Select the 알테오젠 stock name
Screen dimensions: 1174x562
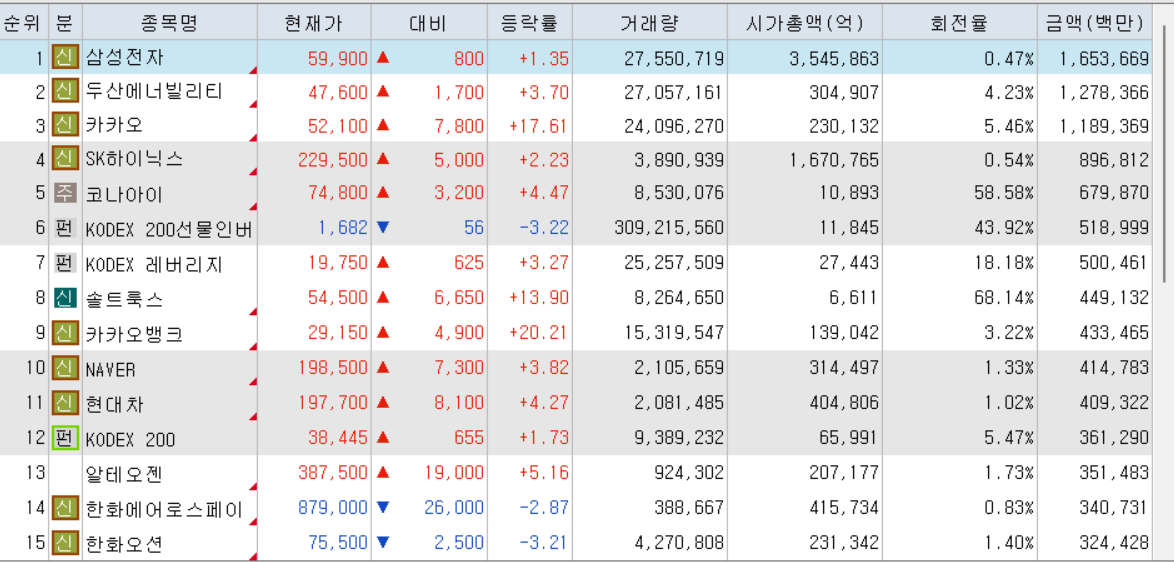point(124,474)
